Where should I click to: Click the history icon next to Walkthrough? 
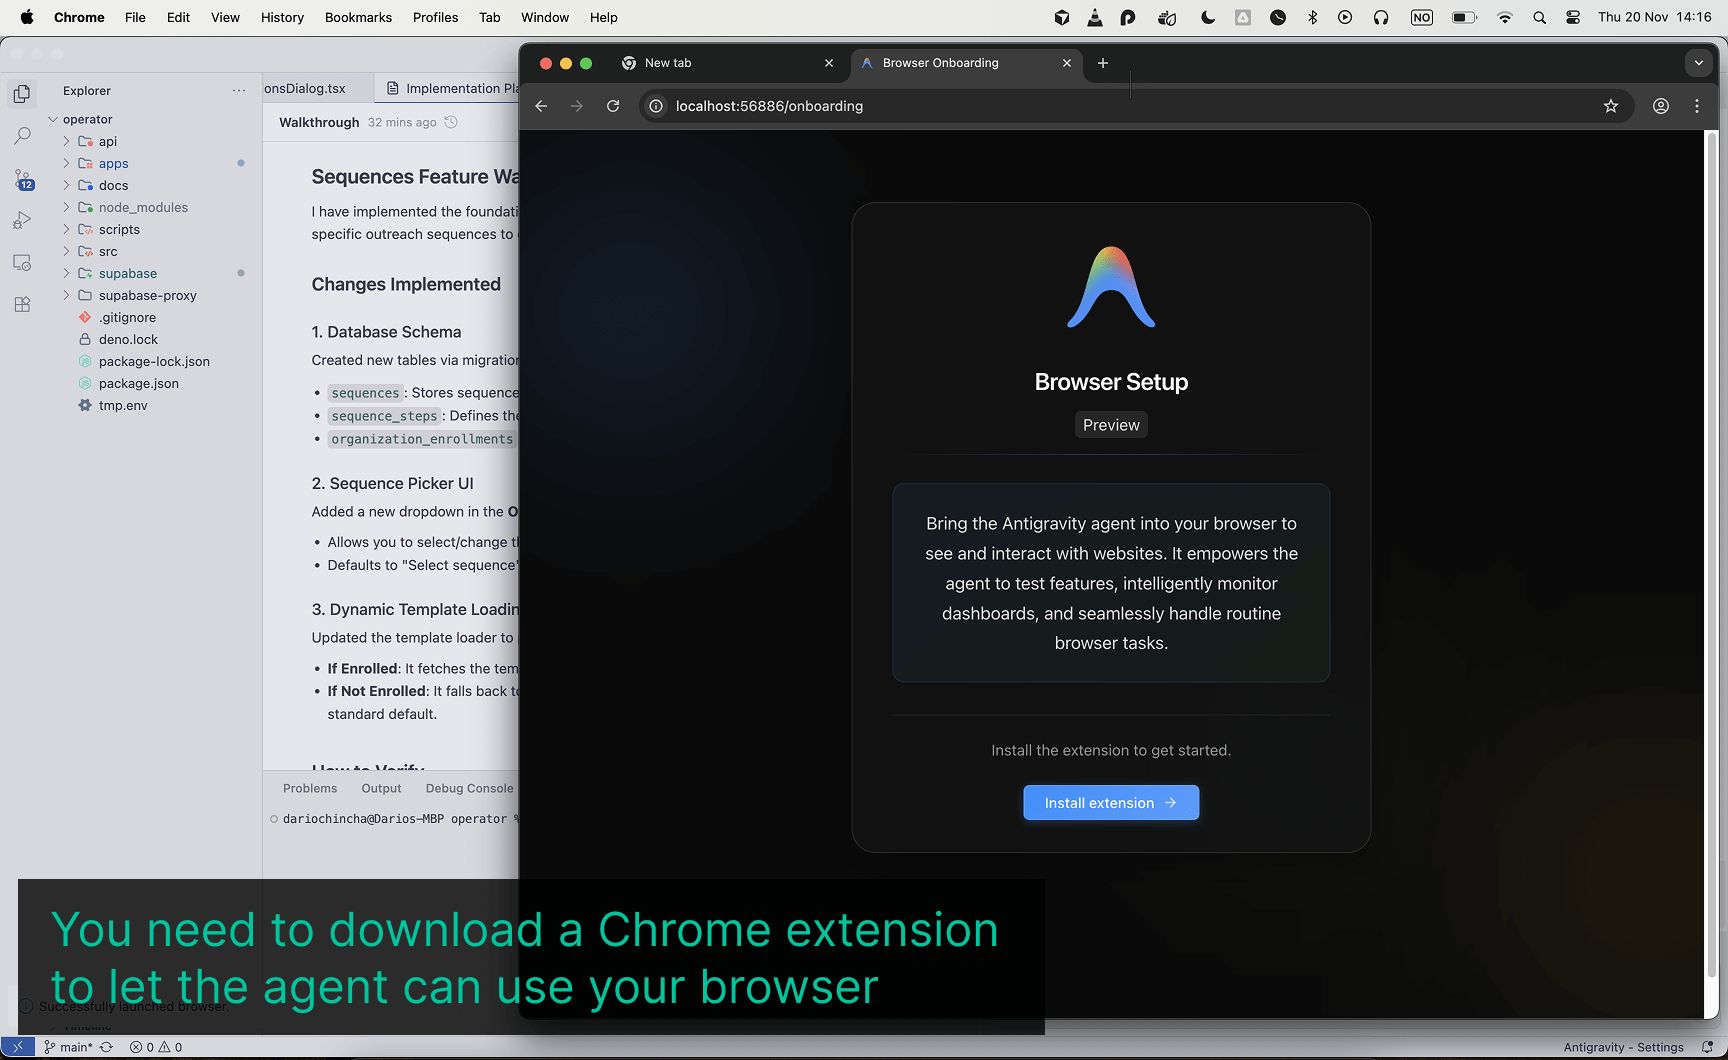coord(451,122)
